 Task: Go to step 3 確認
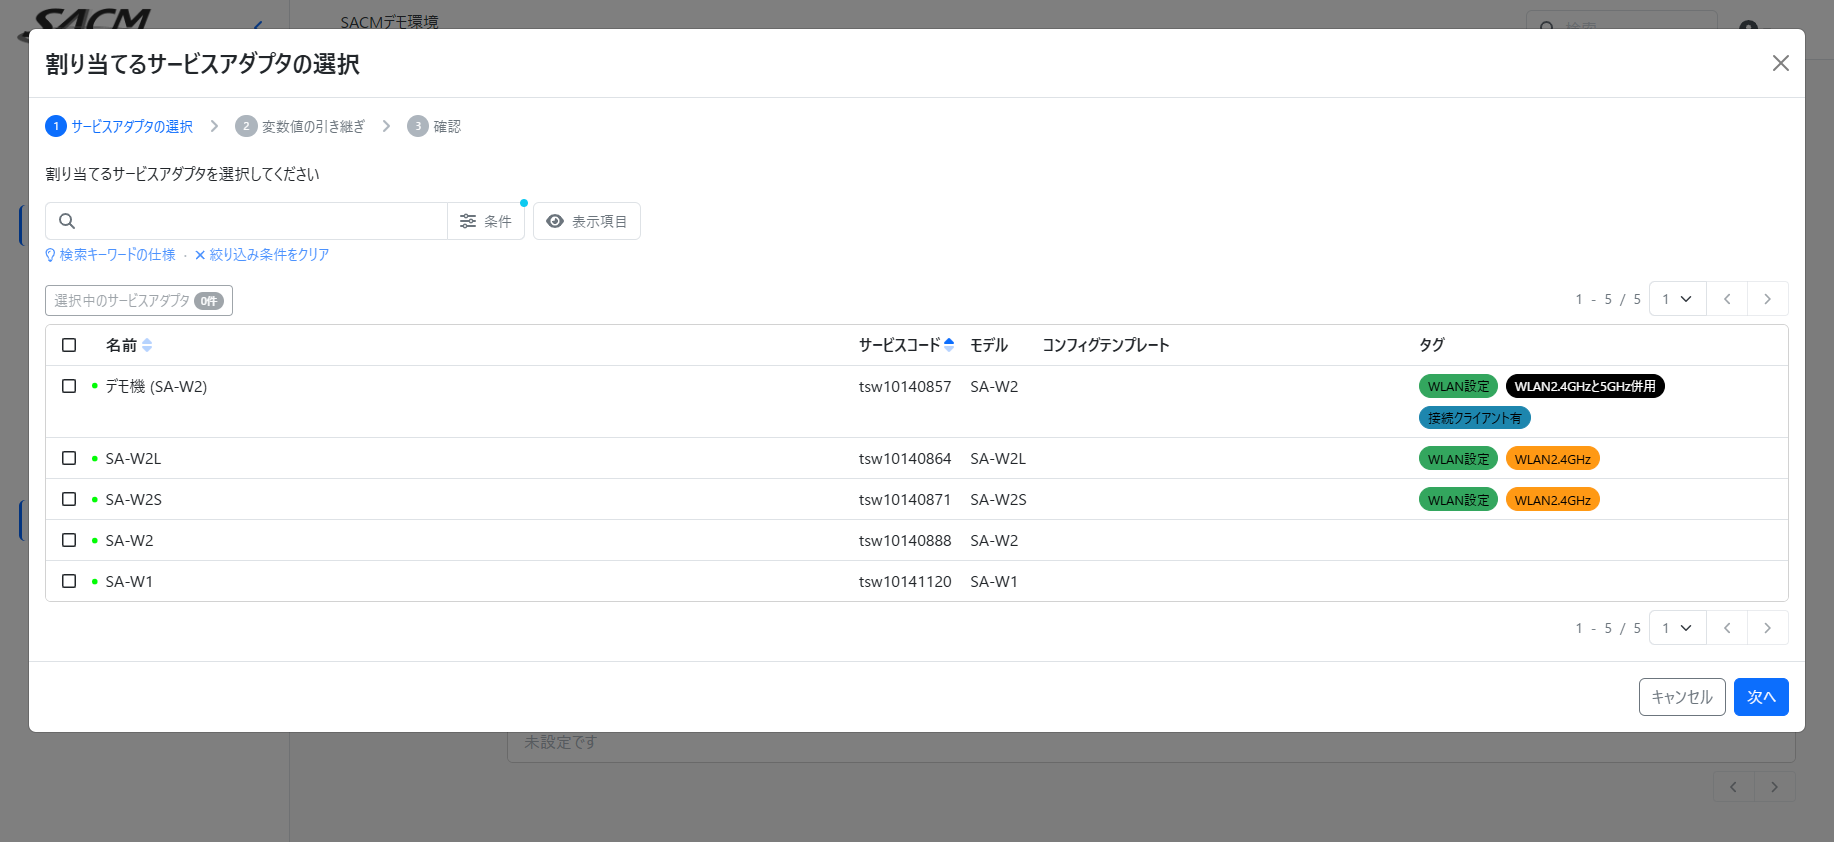pyautogui.click(x=434, y=126)
